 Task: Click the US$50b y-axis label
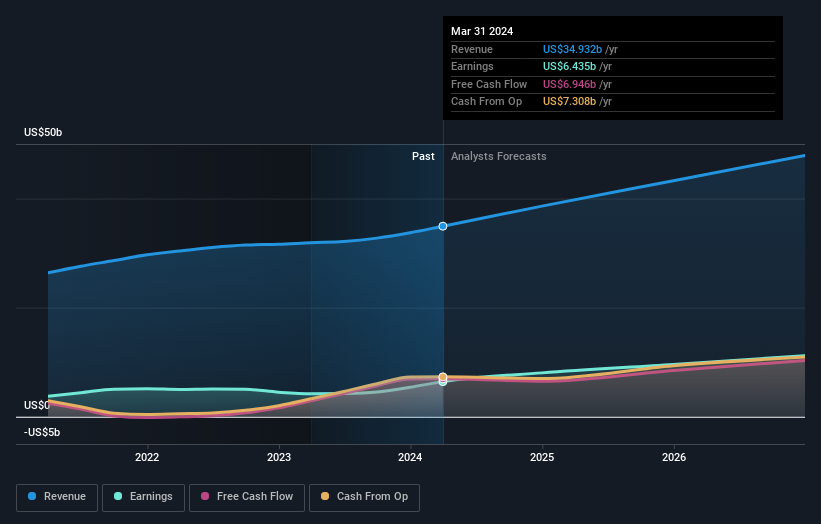pyautogui.click(x=43, y=132)
